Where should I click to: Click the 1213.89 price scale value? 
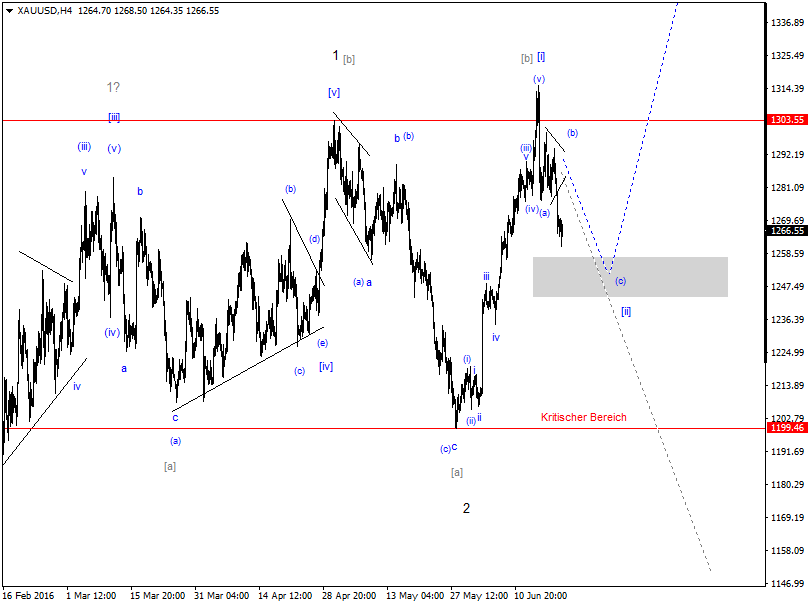coord(787,385)
